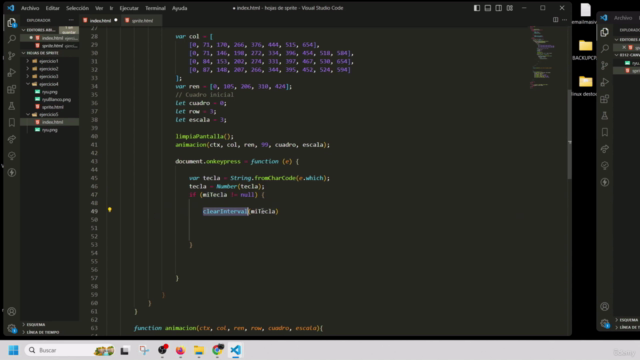Open the Editar menu

52,8
